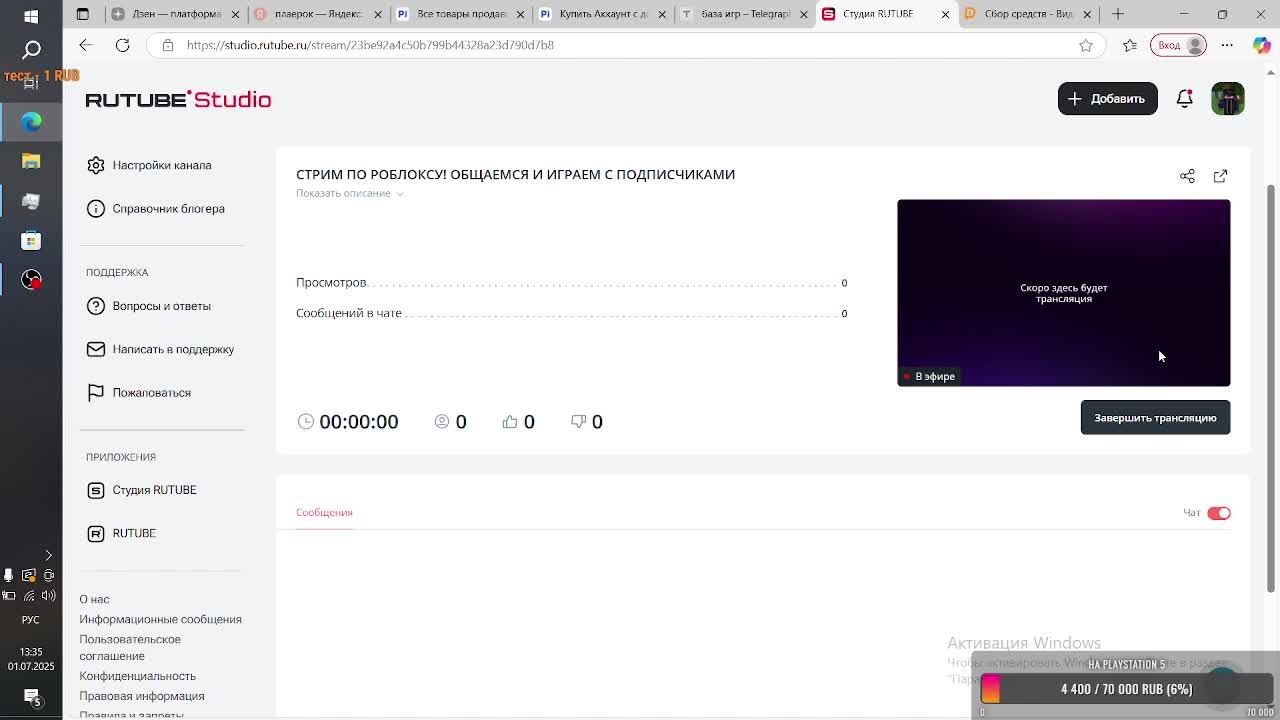The width and height of the screenshot is (1280, 720).
Task: Open the Edge favorites list
Action: coord(1130,45)
